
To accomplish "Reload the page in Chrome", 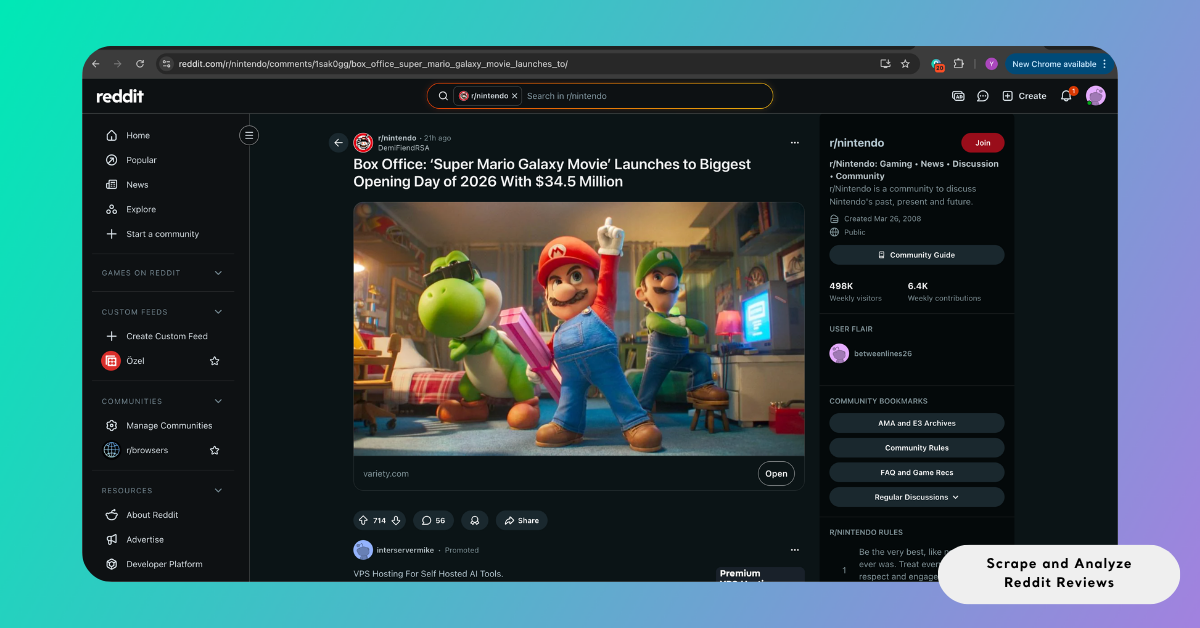I will (x=140, y=64).
